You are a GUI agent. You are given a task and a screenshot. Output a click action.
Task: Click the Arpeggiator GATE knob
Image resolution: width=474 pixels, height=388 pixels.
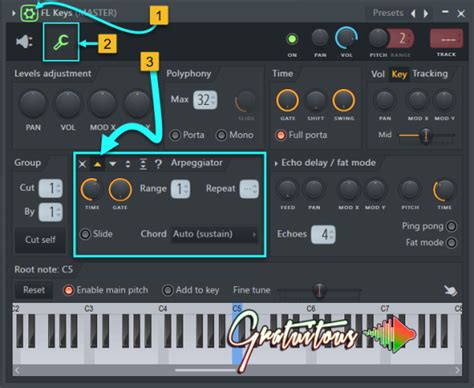tap(120, 189)
